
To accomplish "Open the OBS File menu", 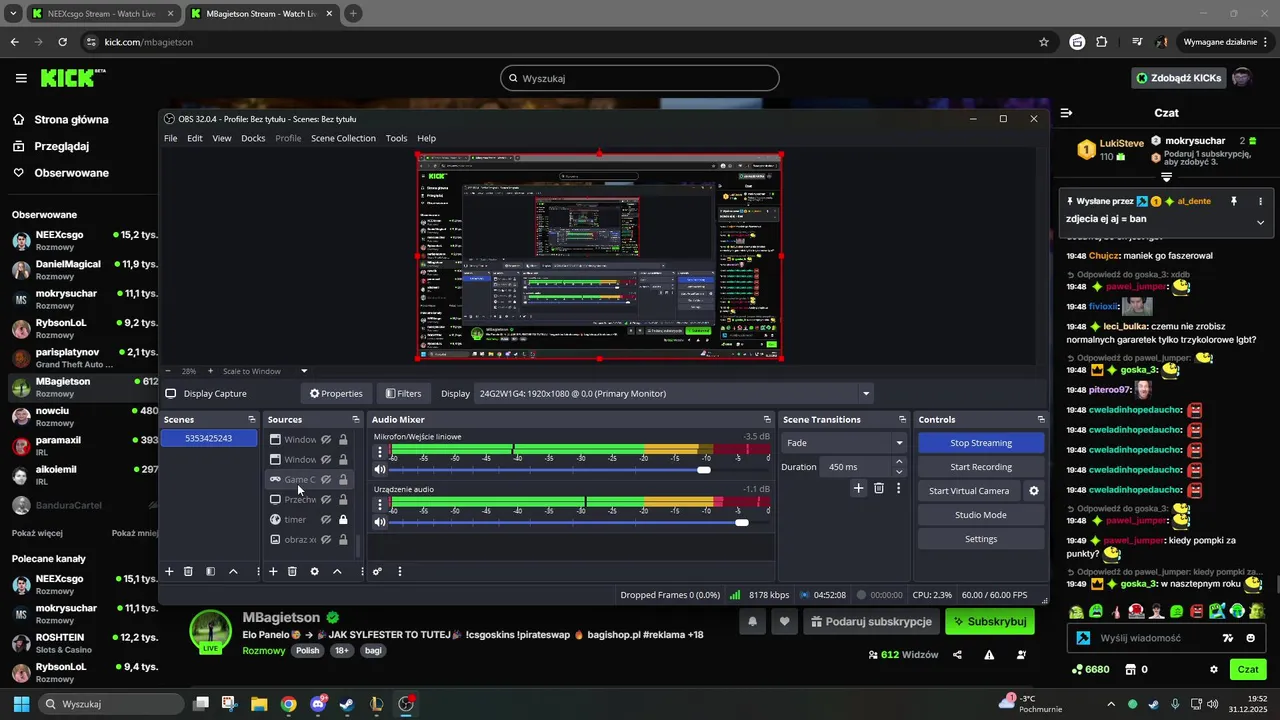I will (x=170, y=138).
